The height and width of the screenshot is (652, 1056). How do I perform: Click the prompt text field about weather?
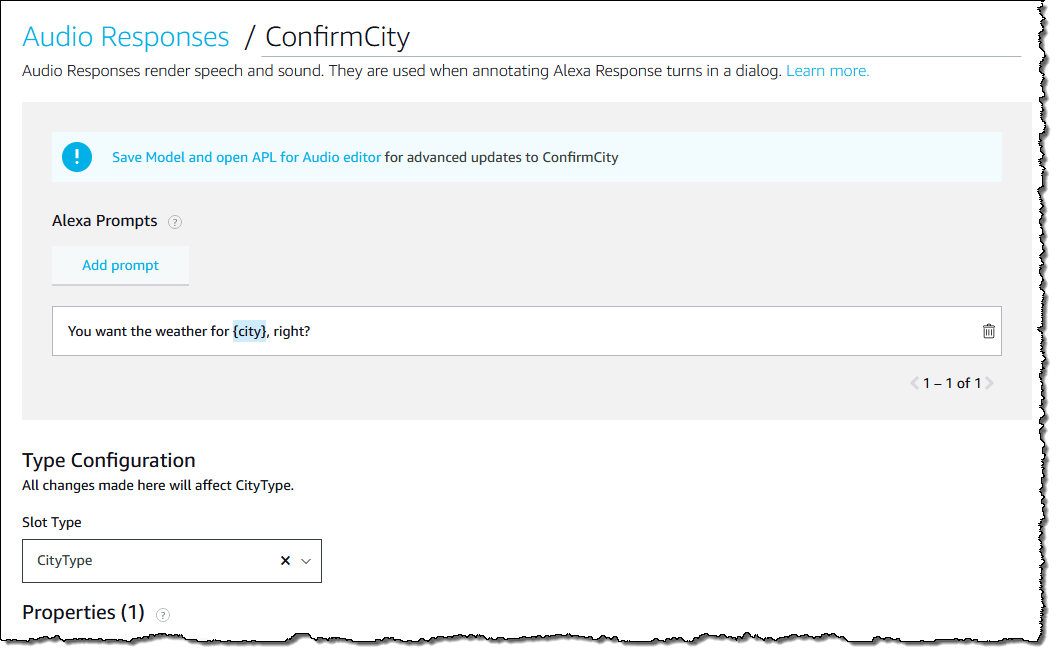527,331
